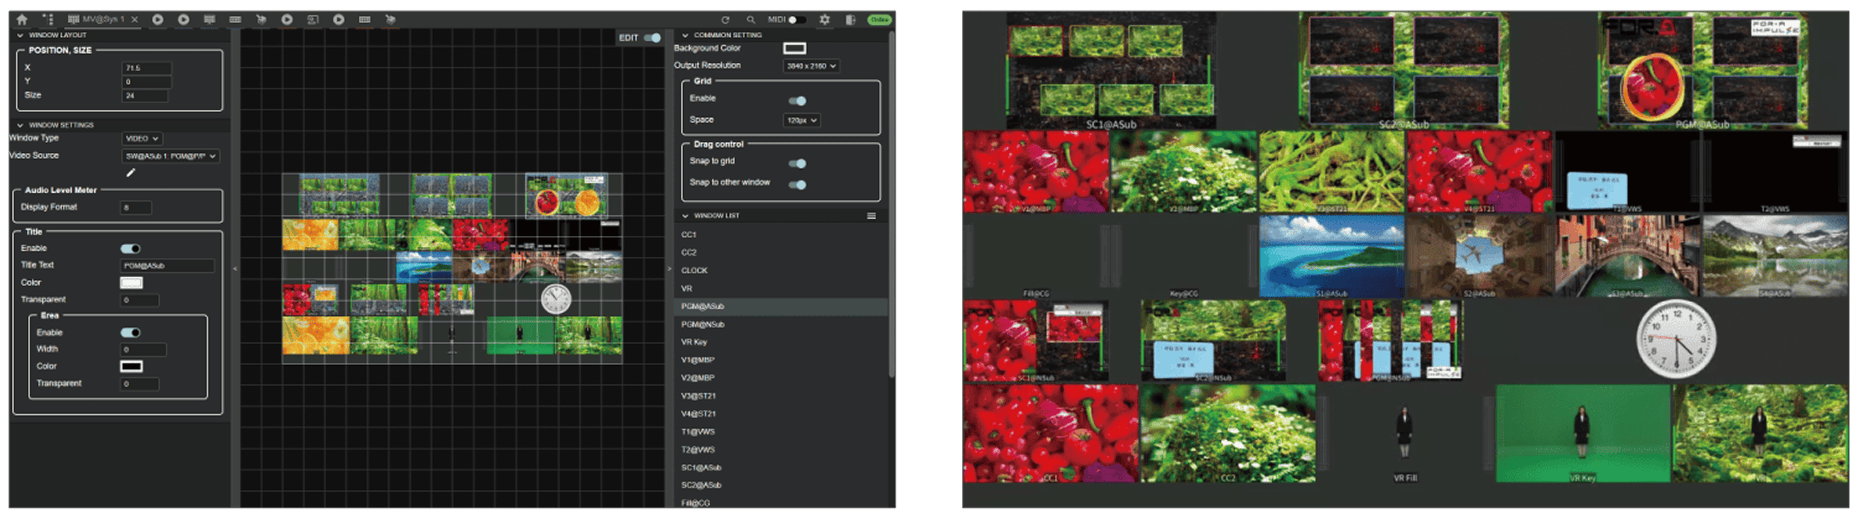Image resolution: width=1858 pixels, height=518 pixels.
Task: Collapse the WINDOW LIST section
Action: 685,216
